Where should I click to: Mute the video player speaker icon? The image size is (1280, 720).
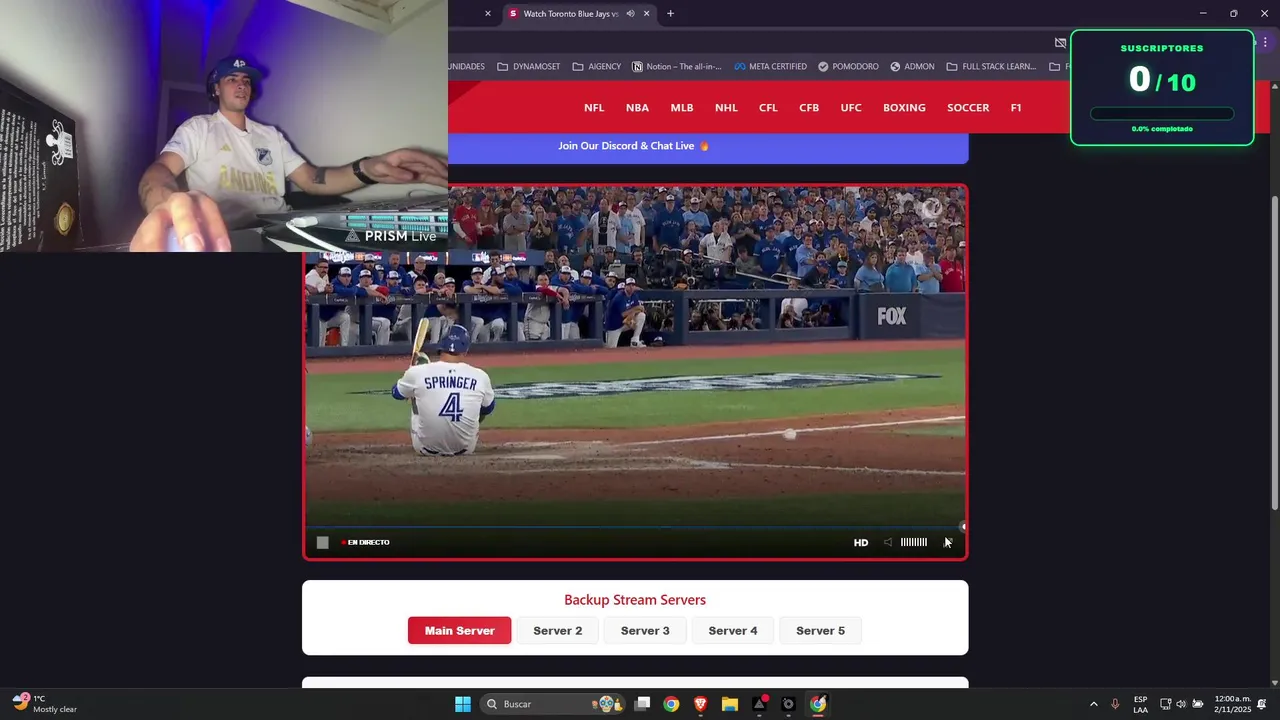pyautogui.click(x=887, y=542)
